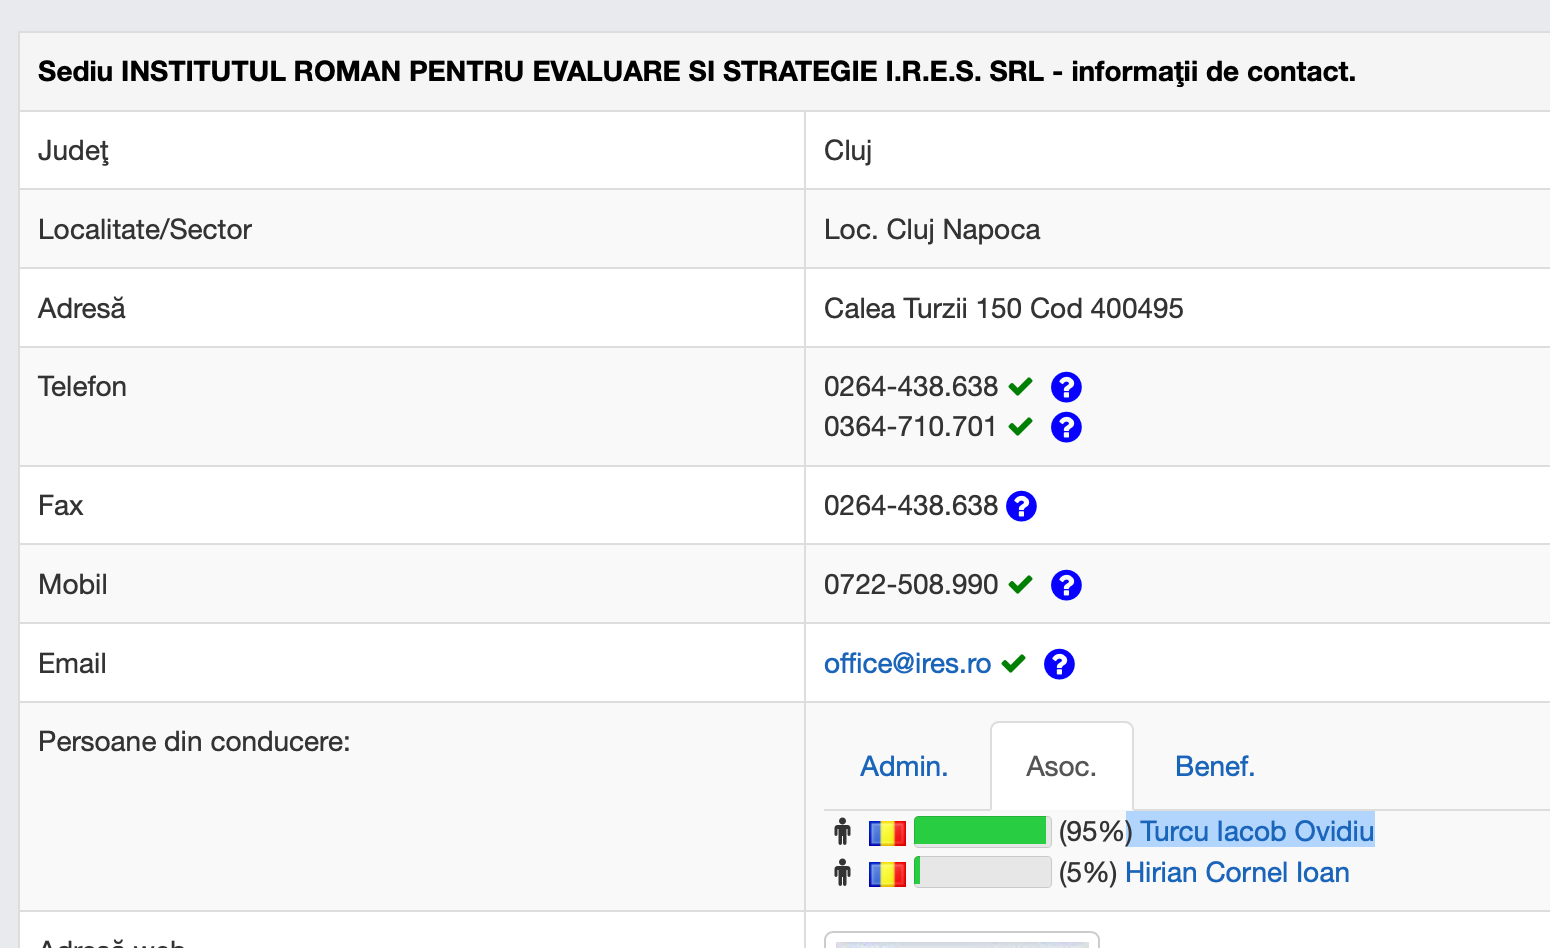Click the 'Mobil' label cell
The image size is (1550, 948).
coord(412,585)
